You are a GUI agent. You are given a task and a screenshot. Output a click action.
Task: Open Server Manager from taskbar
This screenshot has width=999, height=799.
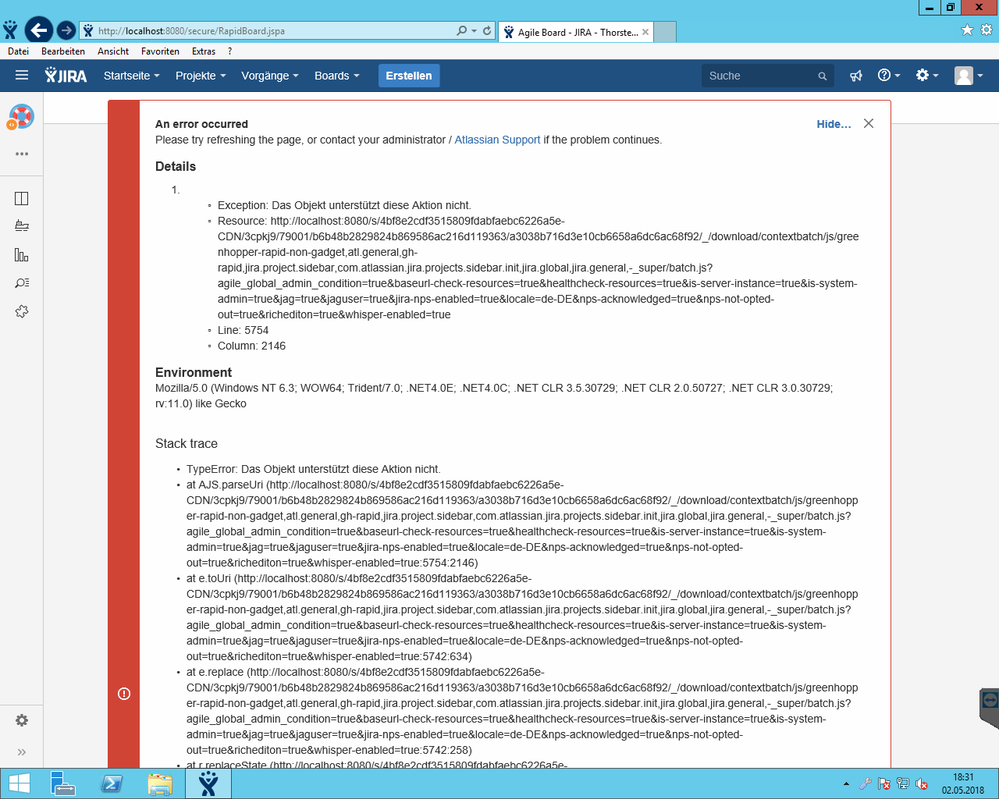(62, 783)
